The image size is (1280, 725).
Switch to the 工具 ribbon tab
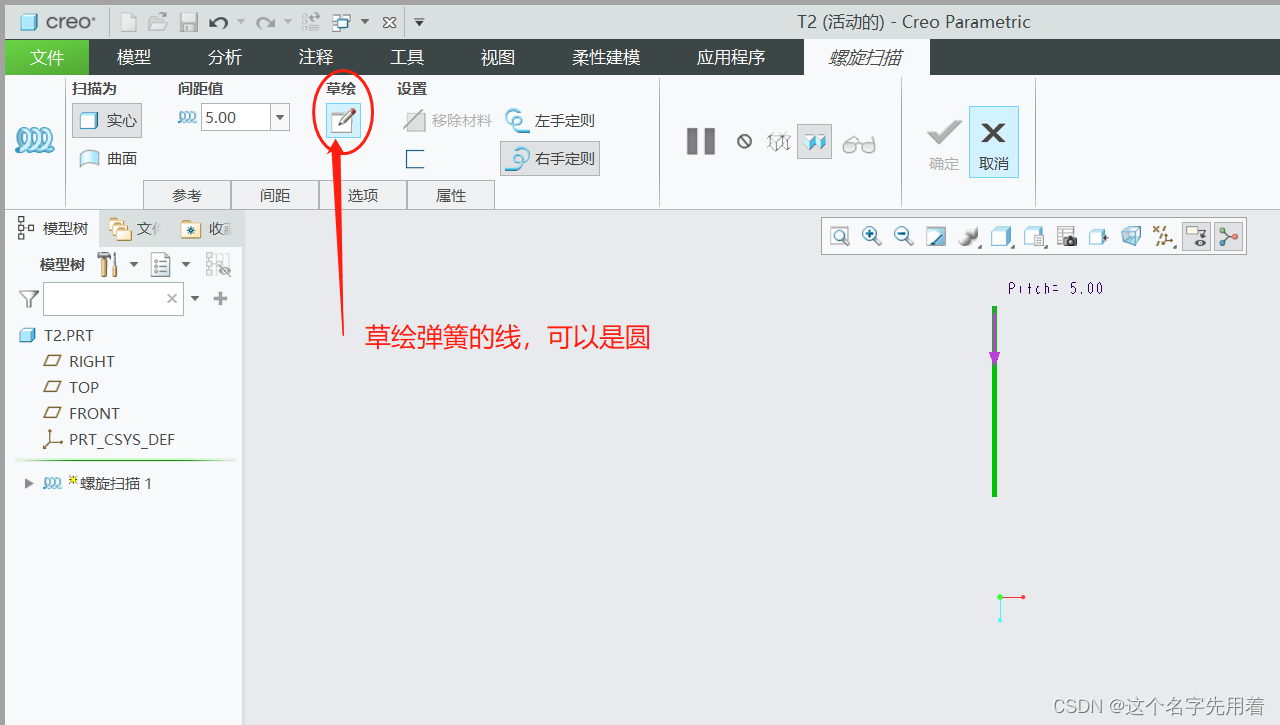(407, 57)
